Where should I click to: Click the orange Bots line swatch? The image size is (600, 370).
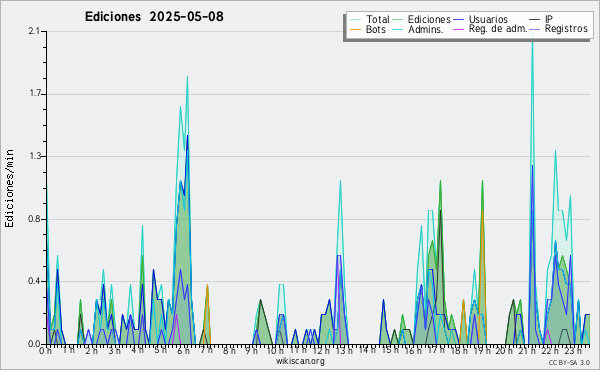click(355, 29)
